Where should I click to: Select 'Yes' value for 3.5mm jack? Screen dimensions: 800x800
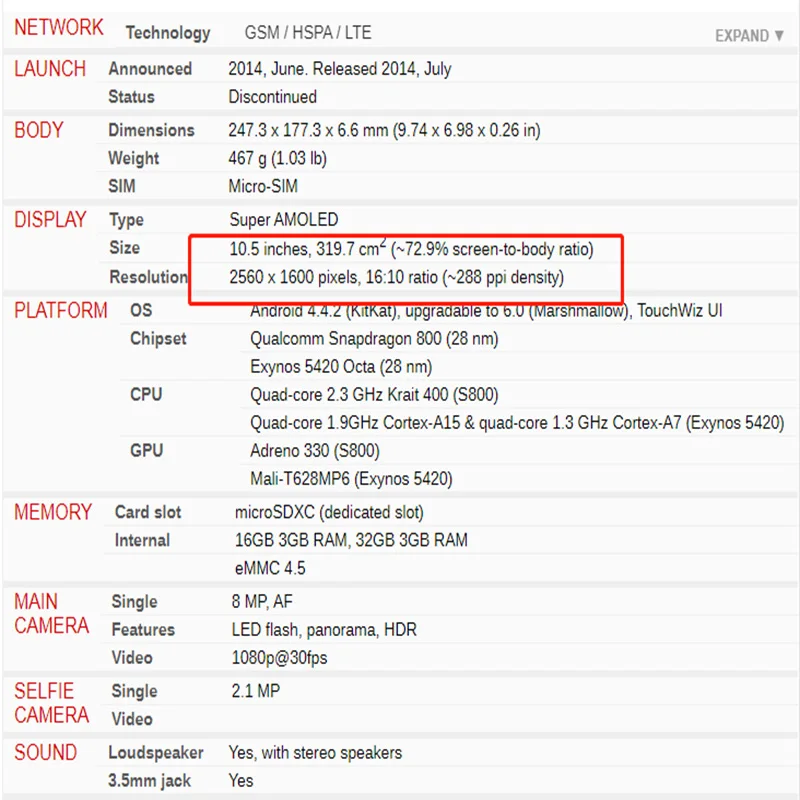click(x=240, y=781)
